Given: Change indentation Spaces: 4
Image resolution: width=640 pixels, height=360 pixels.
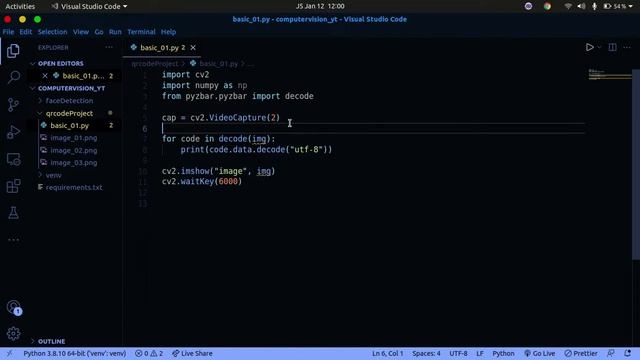Looking at the screenshot, I should (426, 353).
